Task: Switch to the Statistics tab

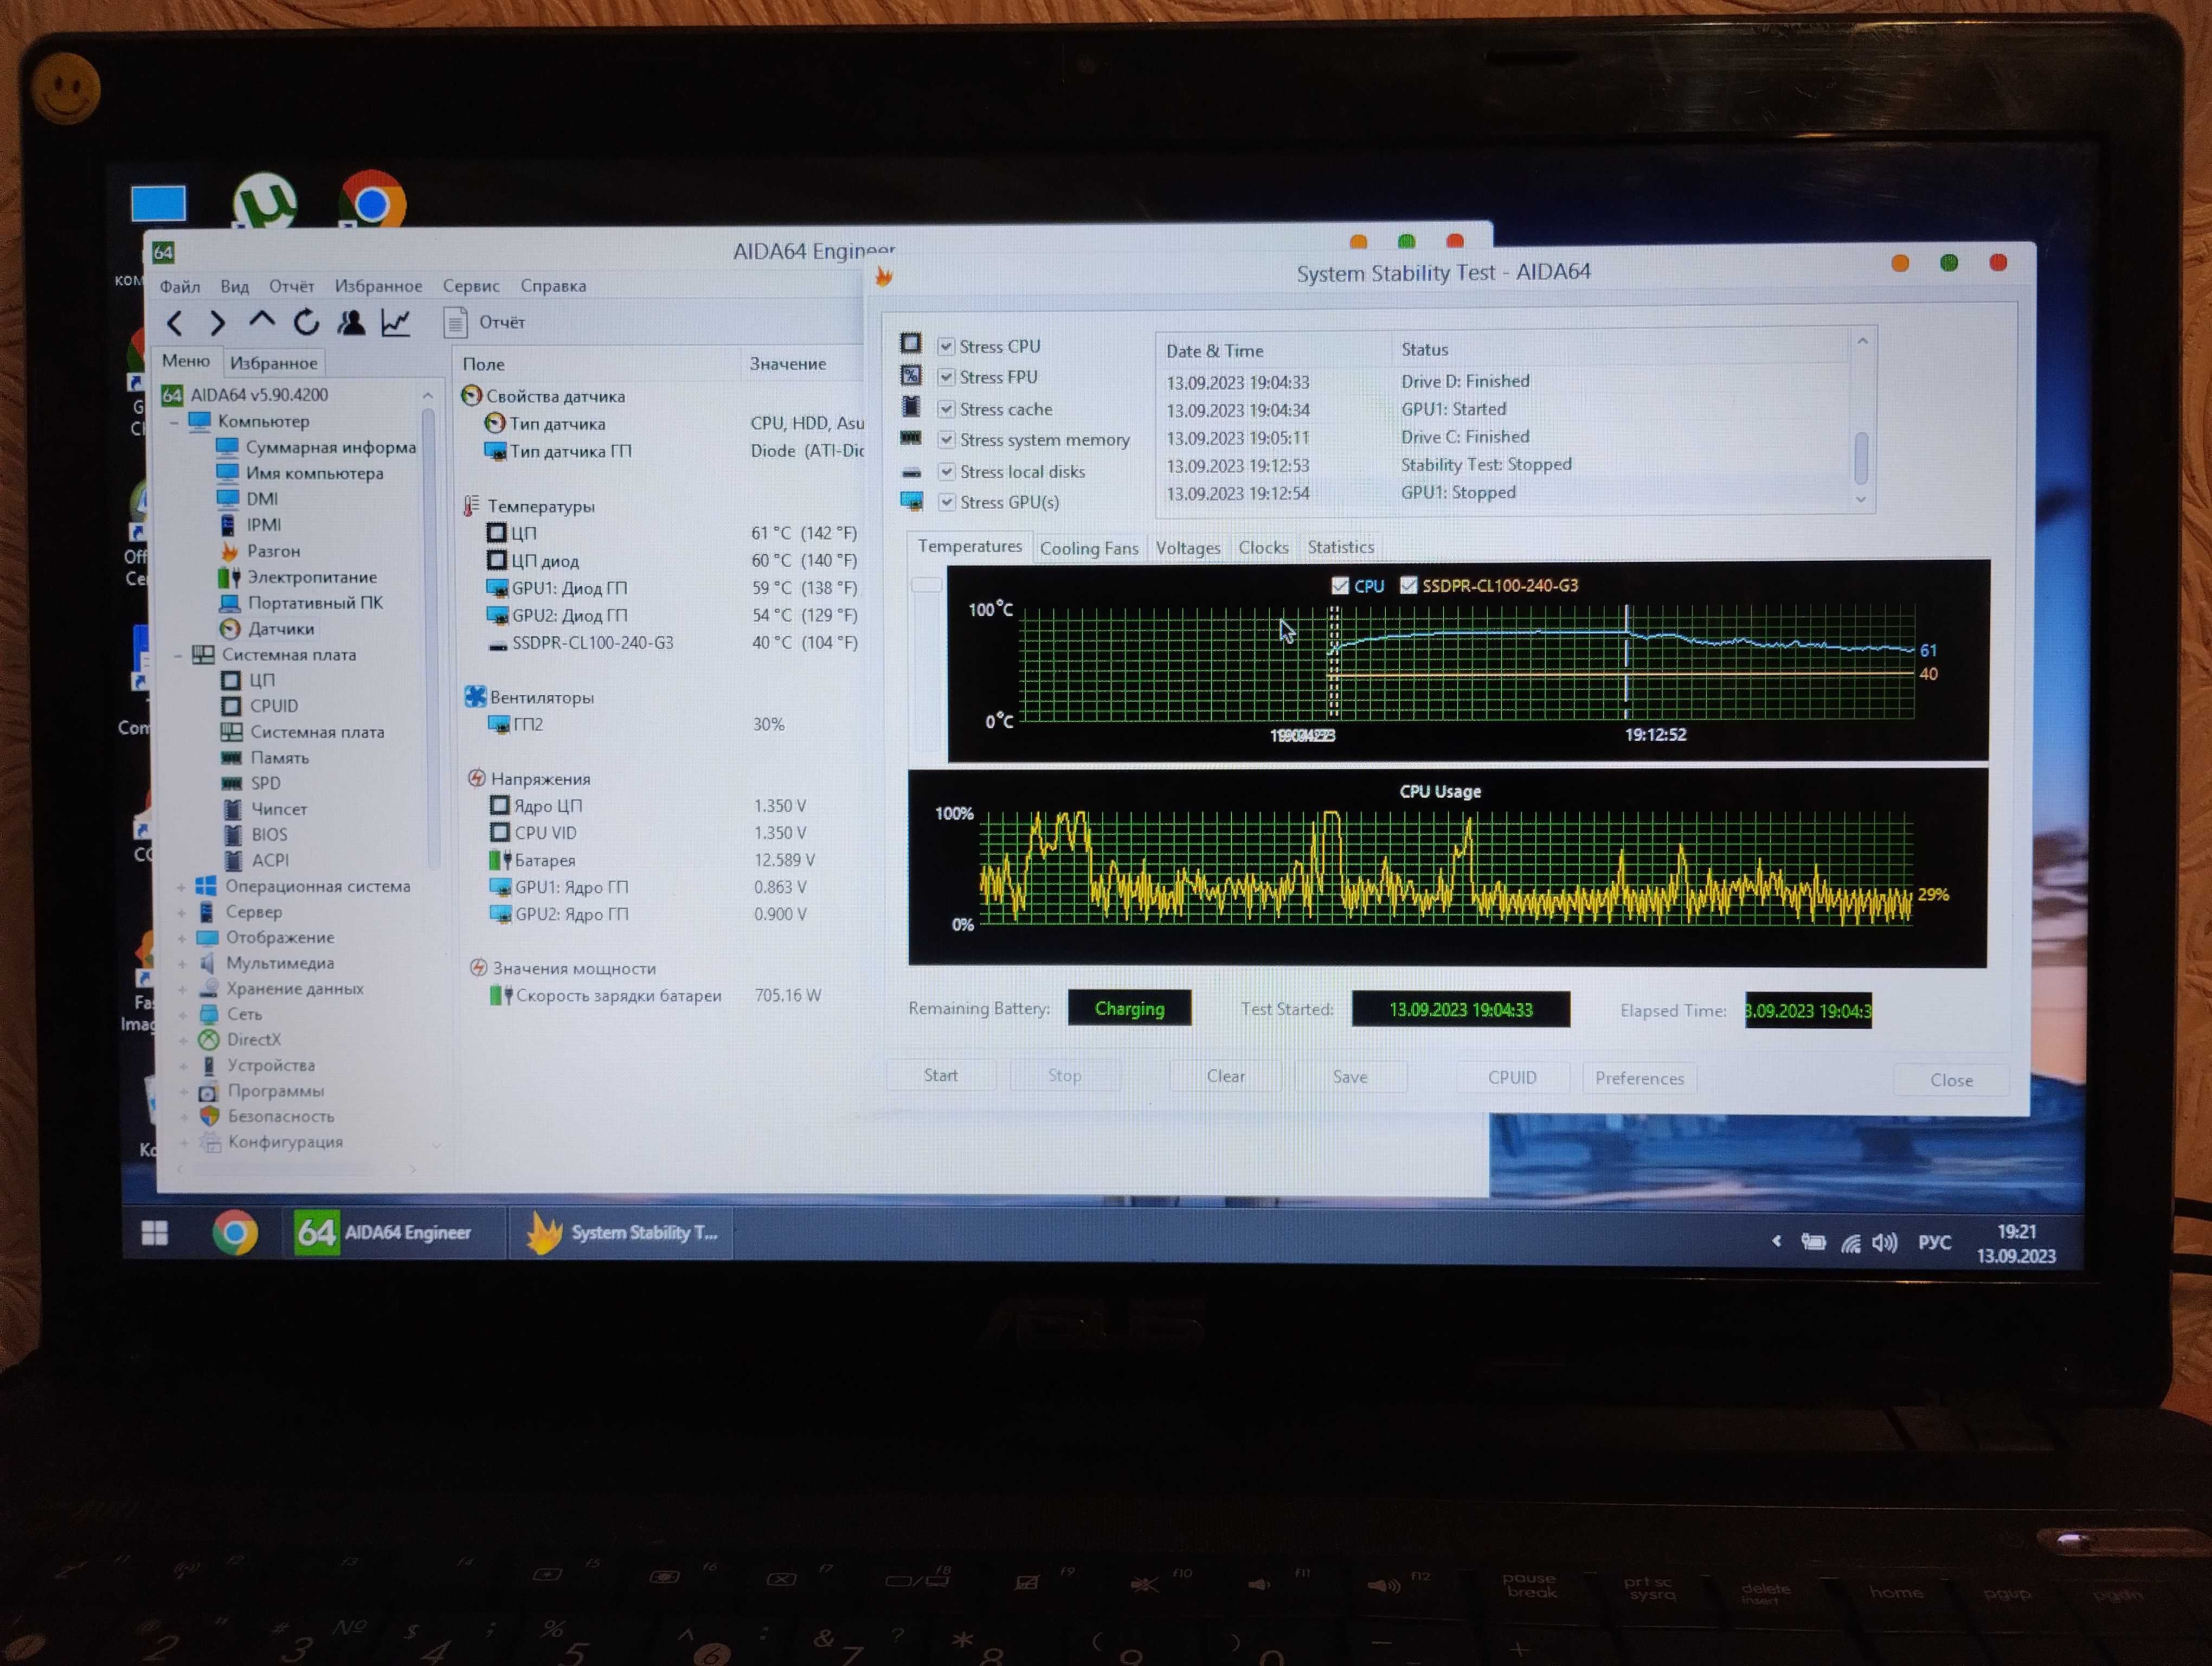Action: click(1341, 547)
